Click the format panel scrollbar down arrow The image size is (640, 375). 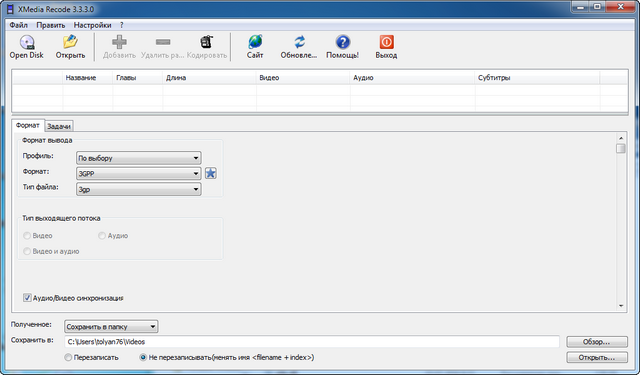click(x=621, y=306)
